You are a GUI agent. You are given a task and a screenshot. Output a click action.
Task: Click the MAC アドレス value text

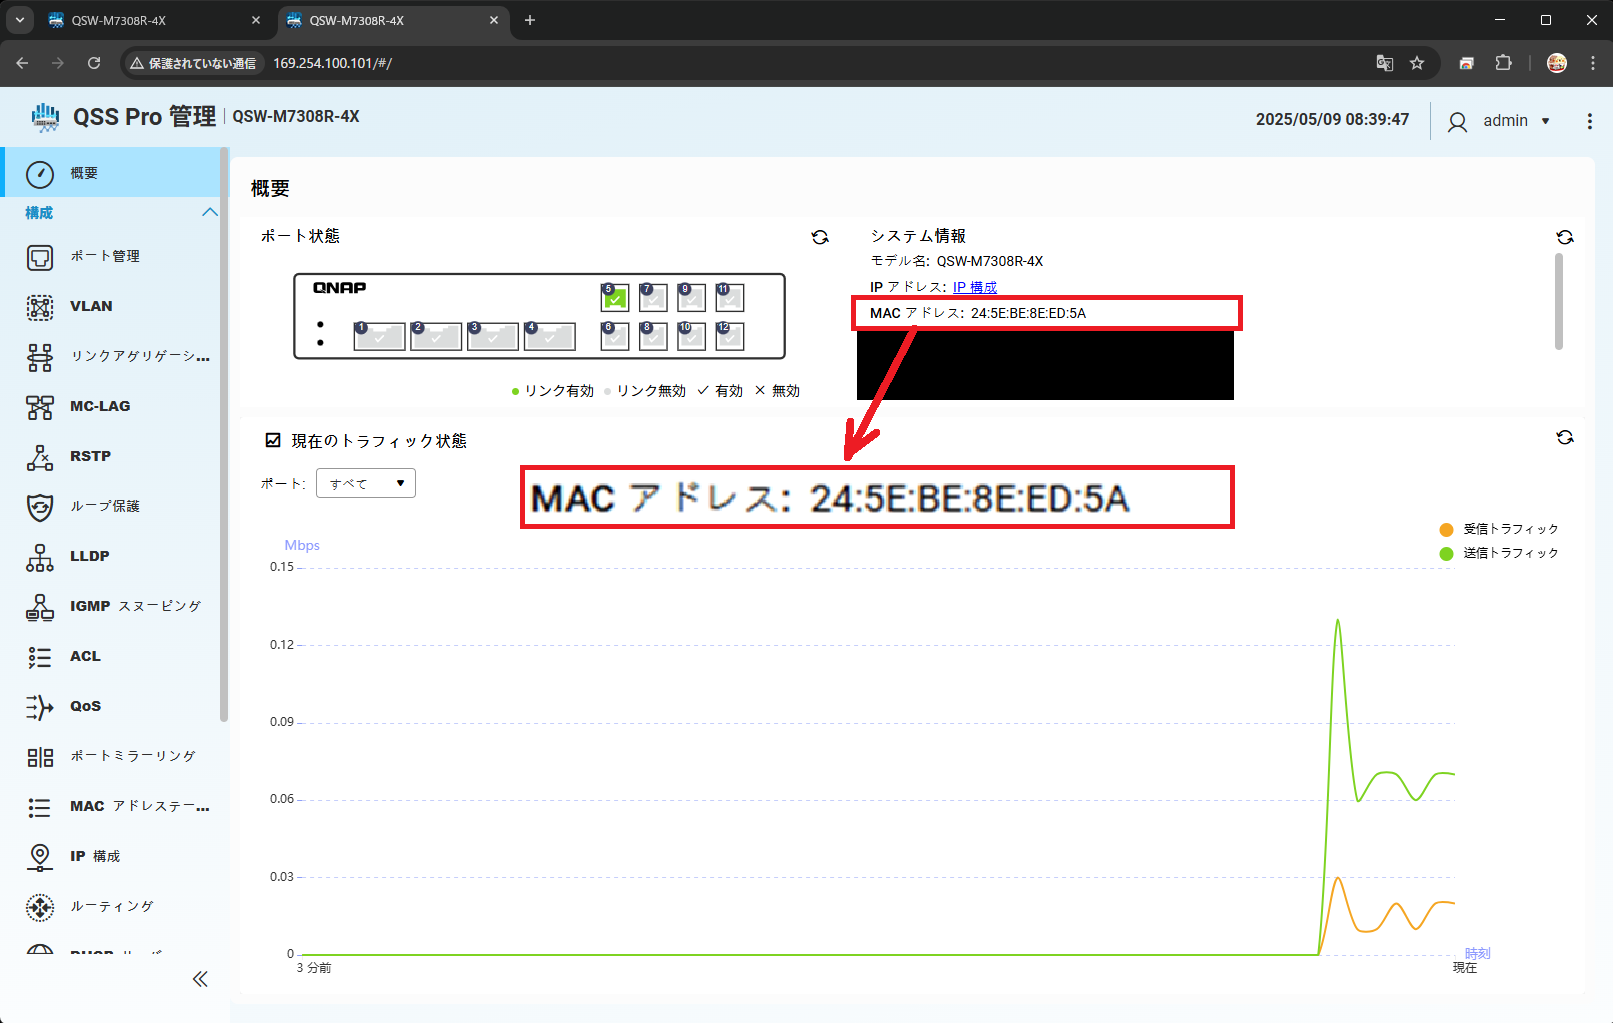tap(1028, 313)
